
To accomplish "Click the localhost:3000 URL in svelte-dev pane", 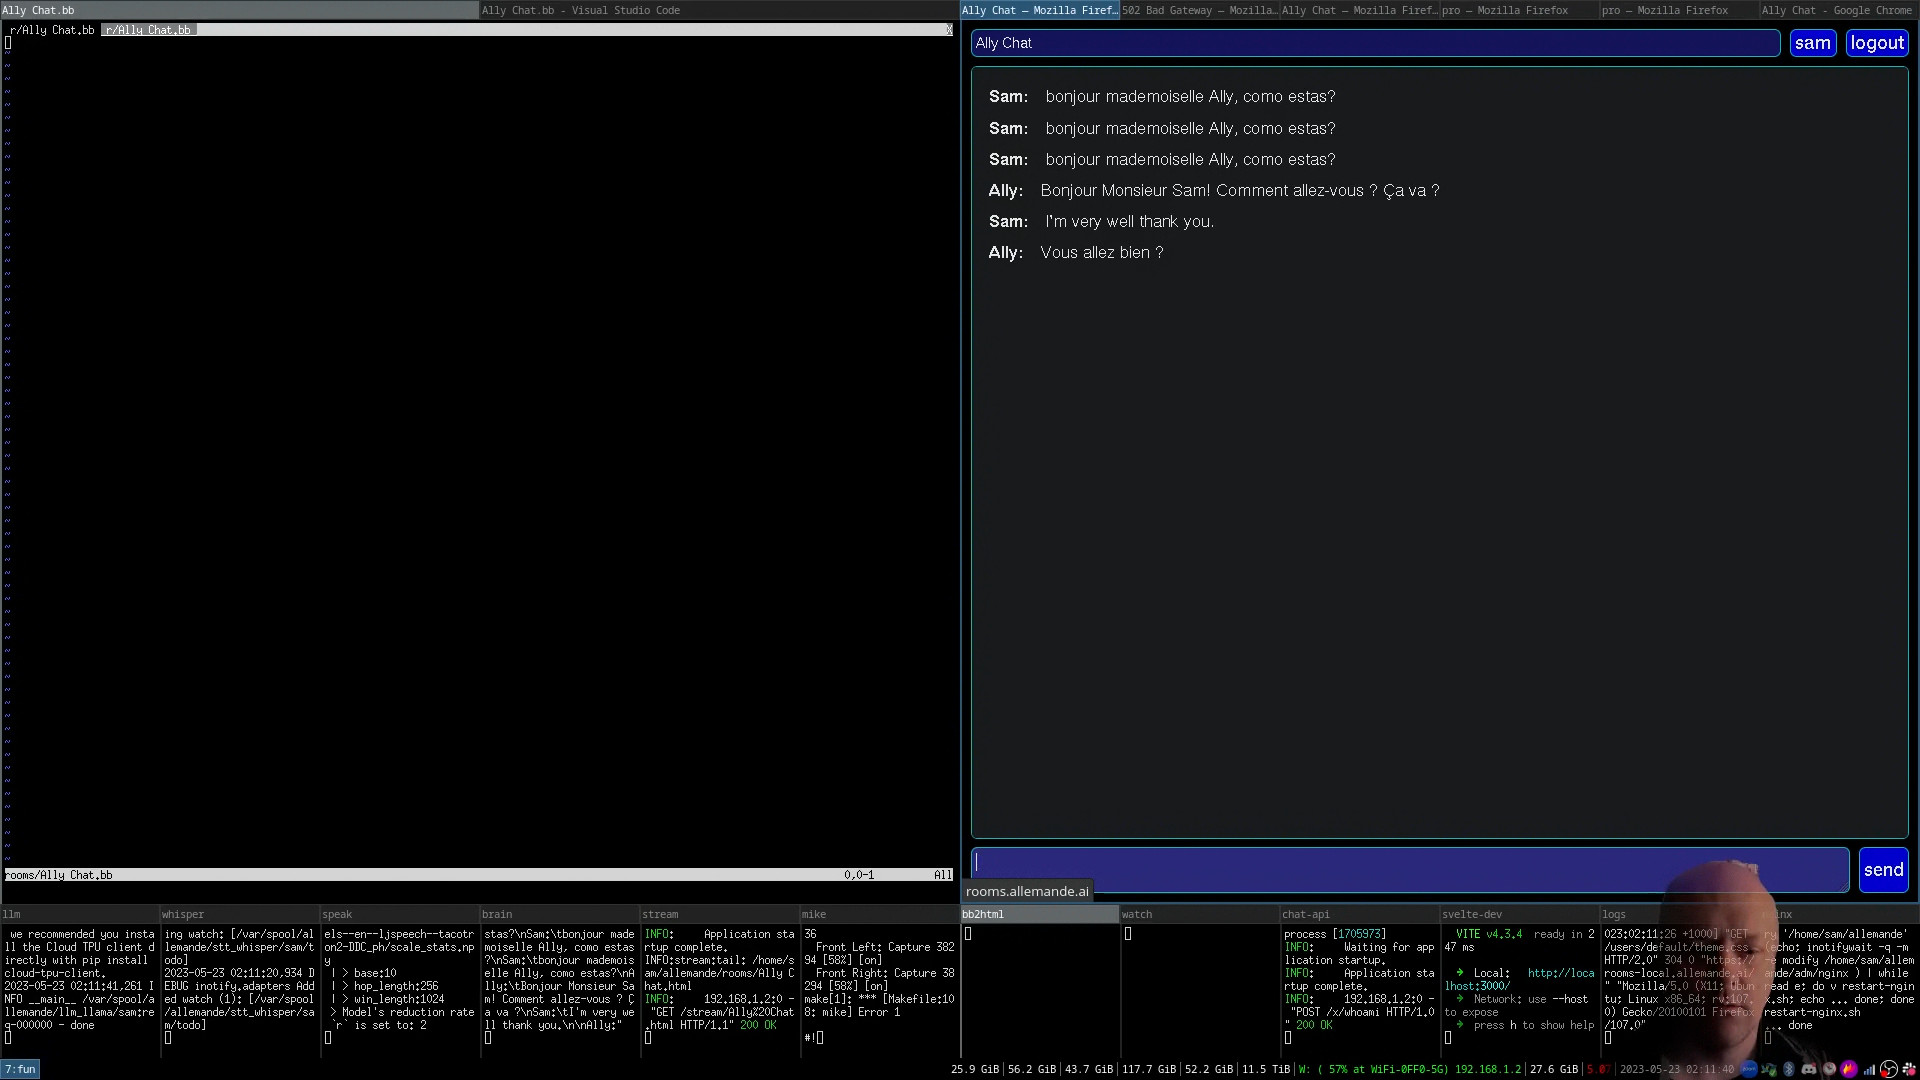I will (1519, 979).
